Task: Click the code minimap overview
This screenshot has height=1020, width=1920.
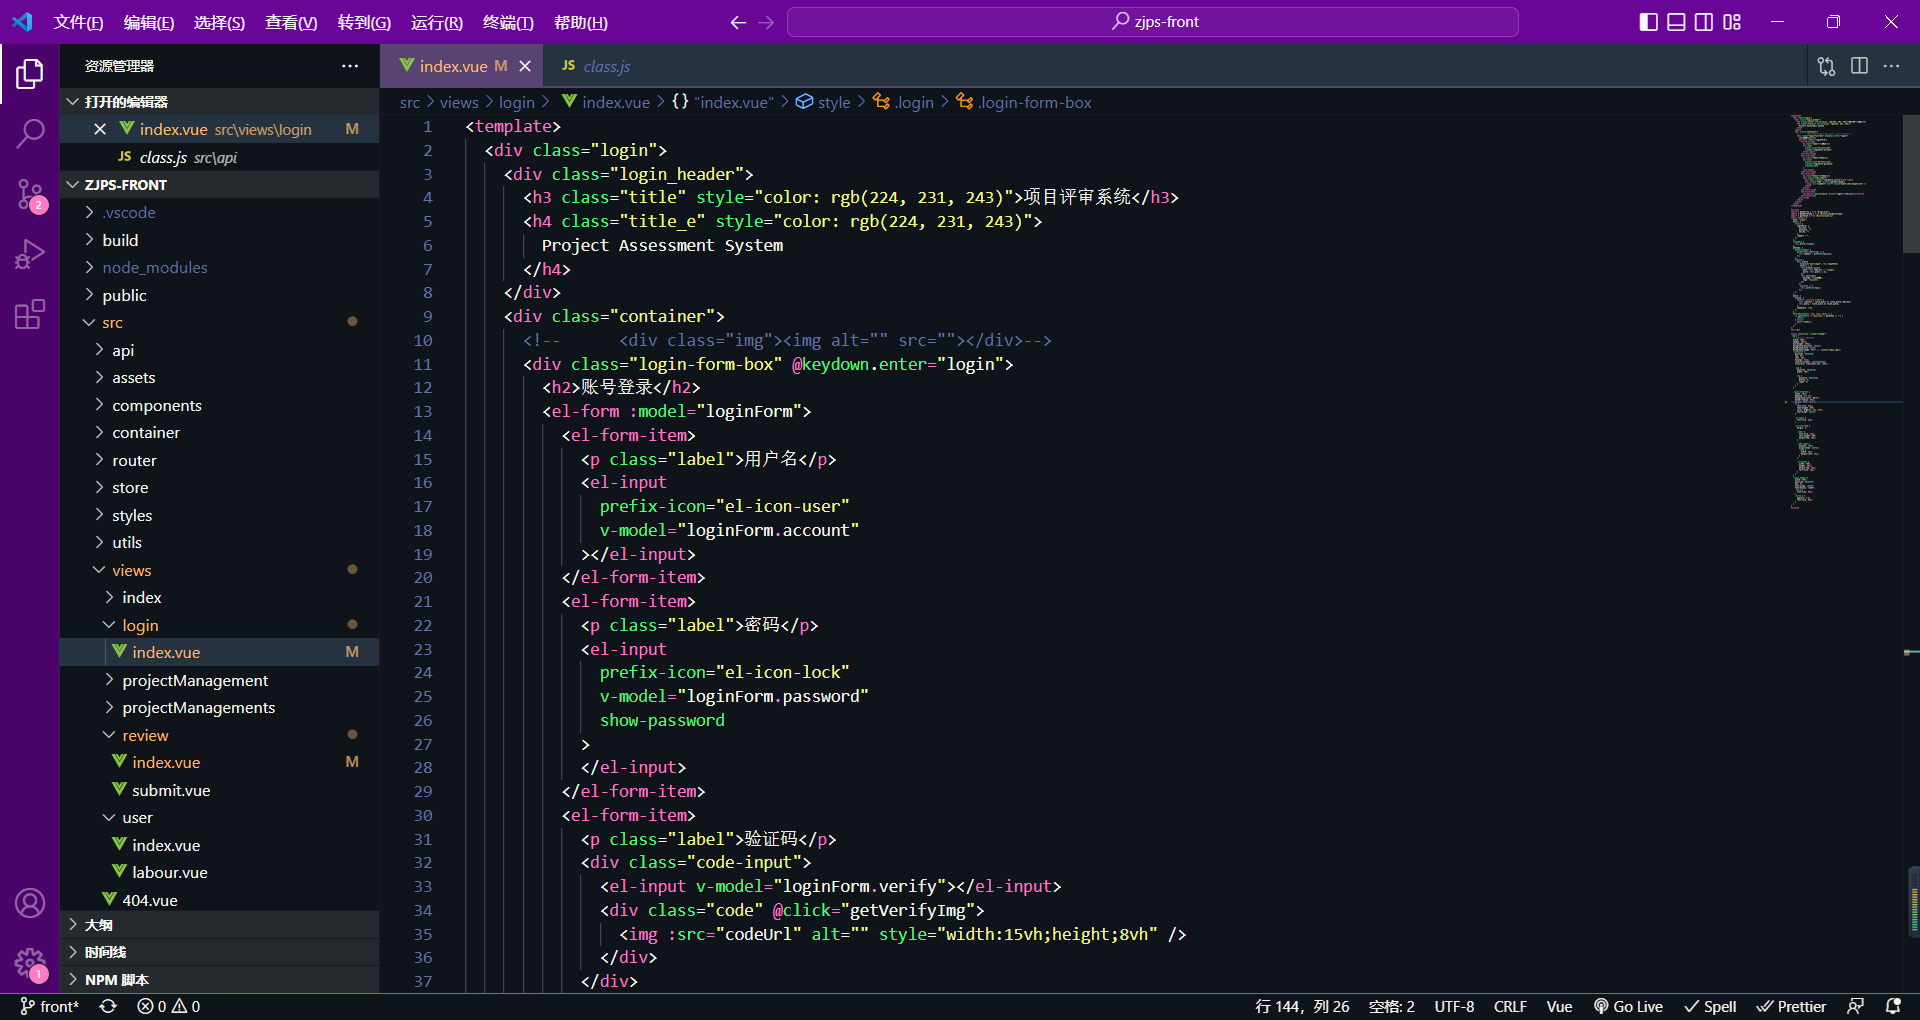Action: point(1845,312)
